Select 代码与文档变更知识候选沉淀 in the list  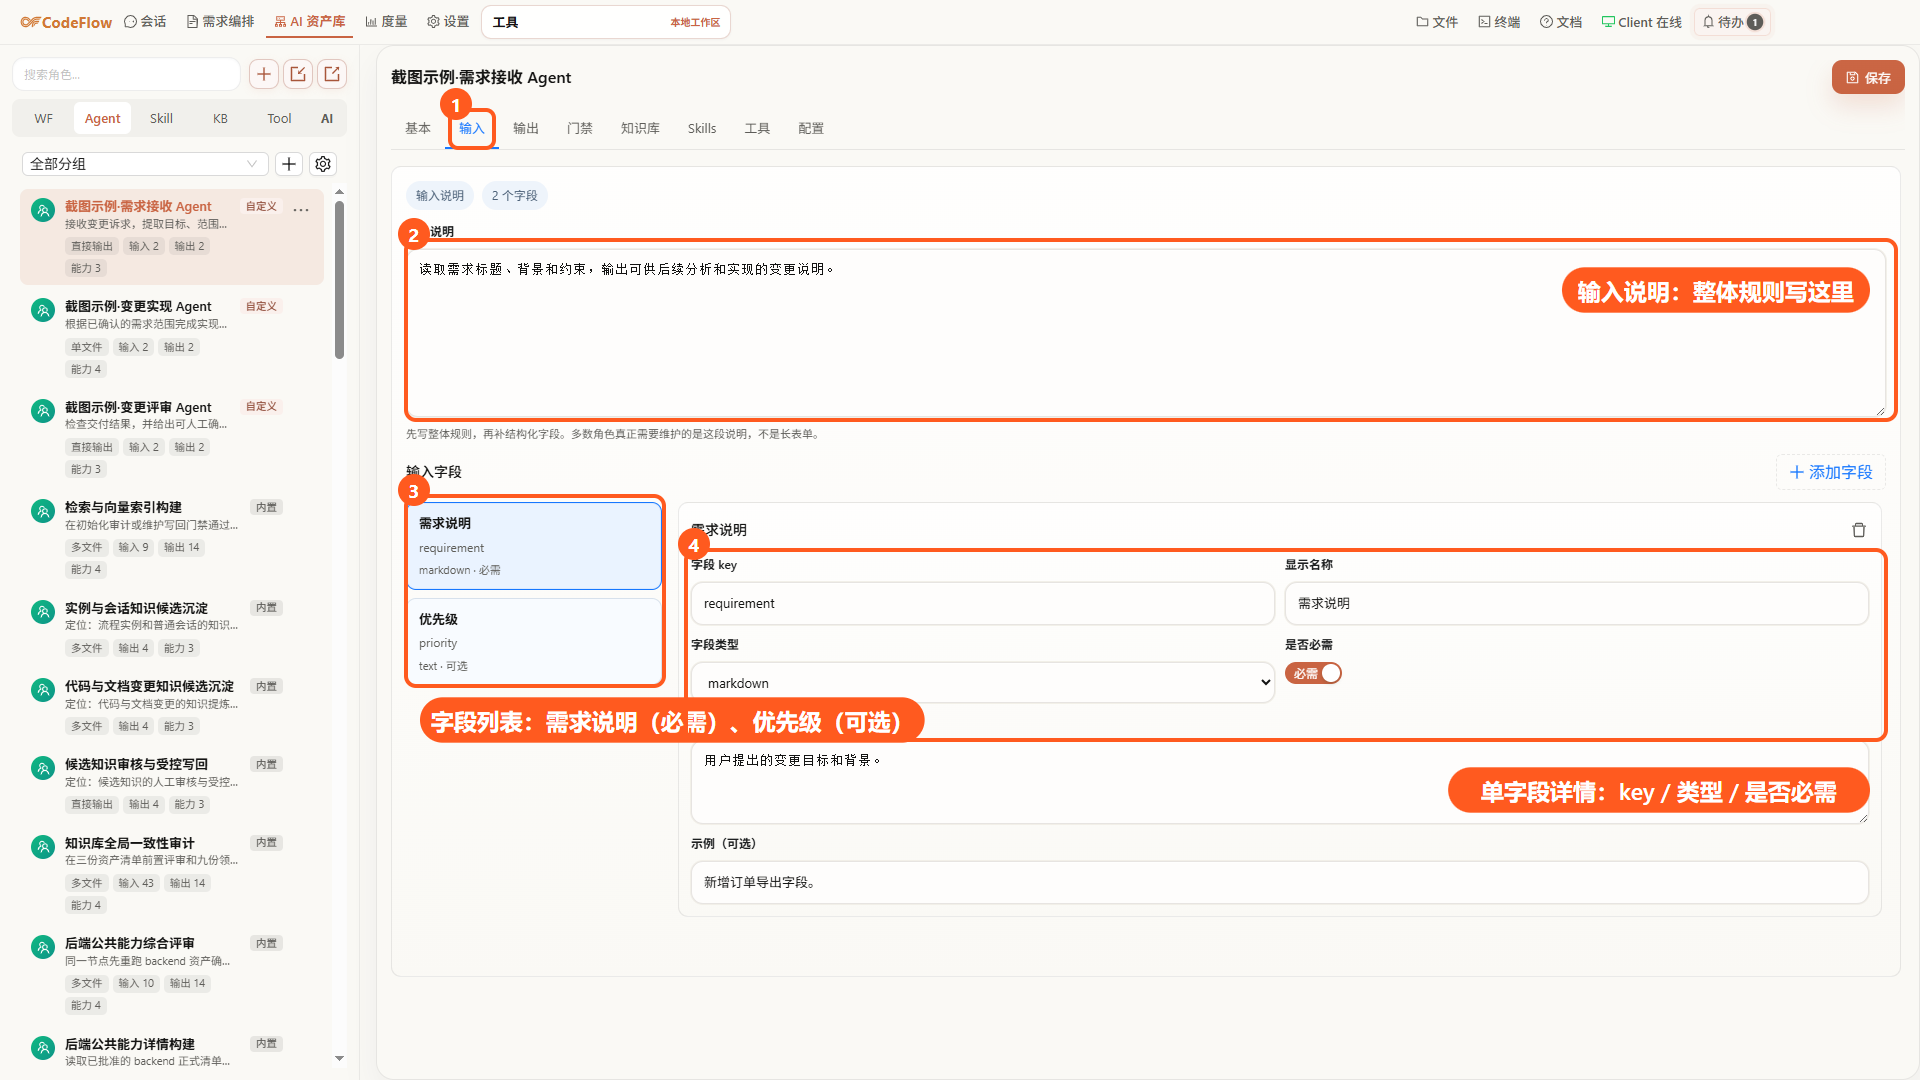(x=171, y=706)
